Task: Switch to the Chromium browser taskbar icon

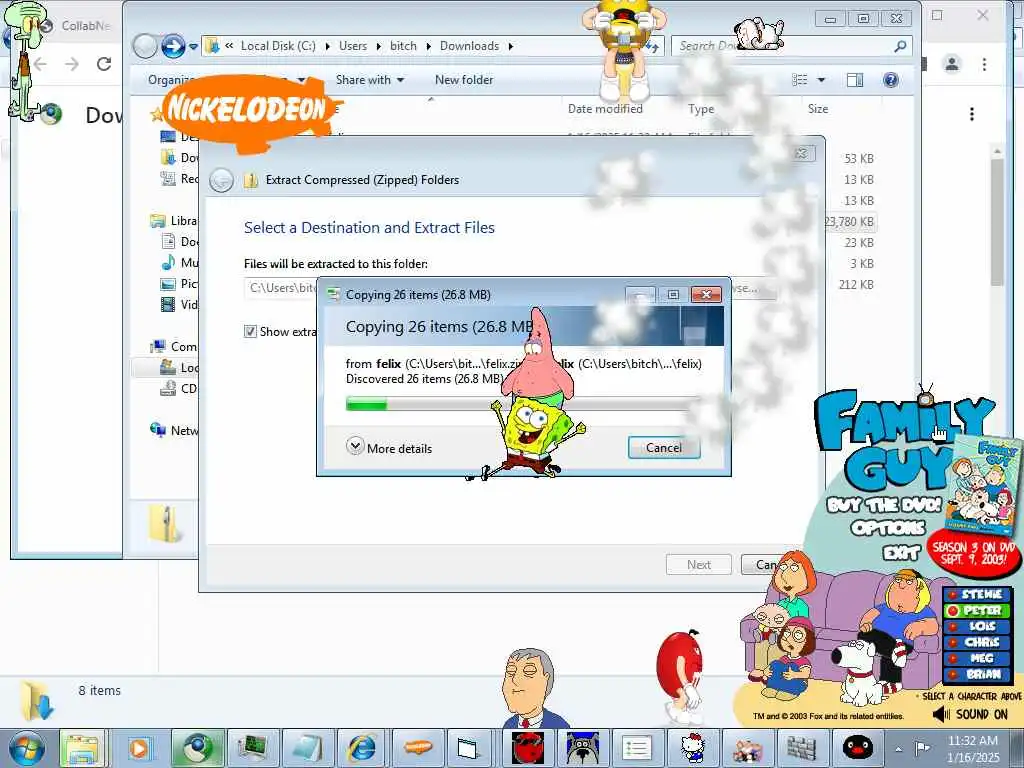Action: tap(197, 748)
